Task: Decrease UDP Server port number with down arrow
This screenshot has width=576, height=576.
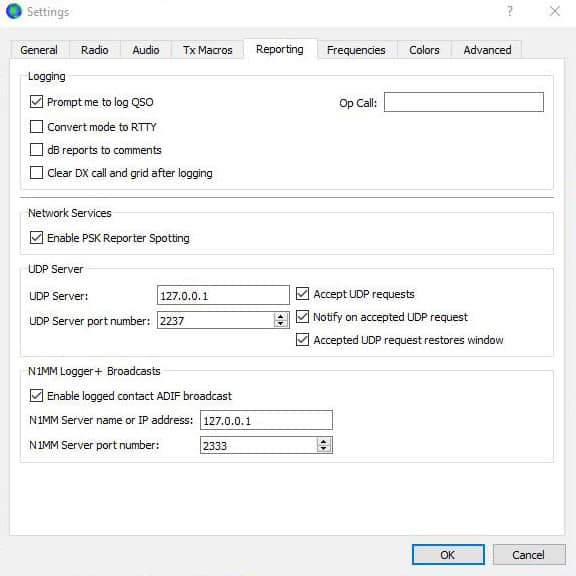Action: [281, 324]
